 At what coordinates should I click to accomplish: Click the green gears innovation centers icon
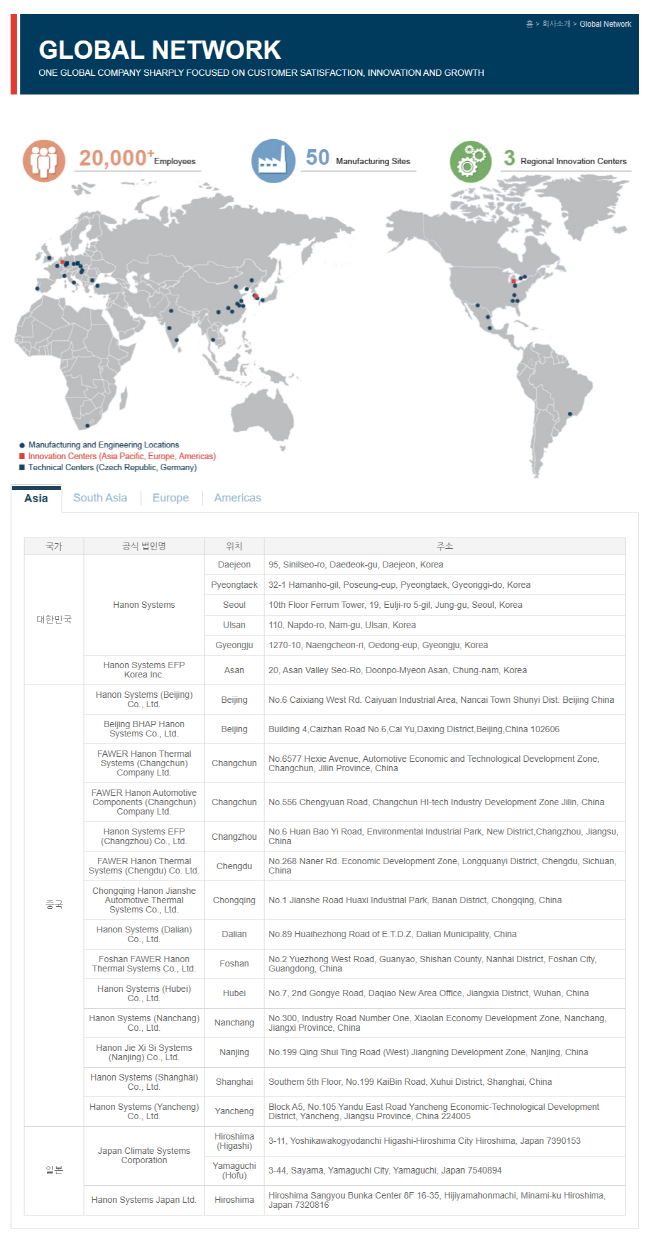[470, 160]
